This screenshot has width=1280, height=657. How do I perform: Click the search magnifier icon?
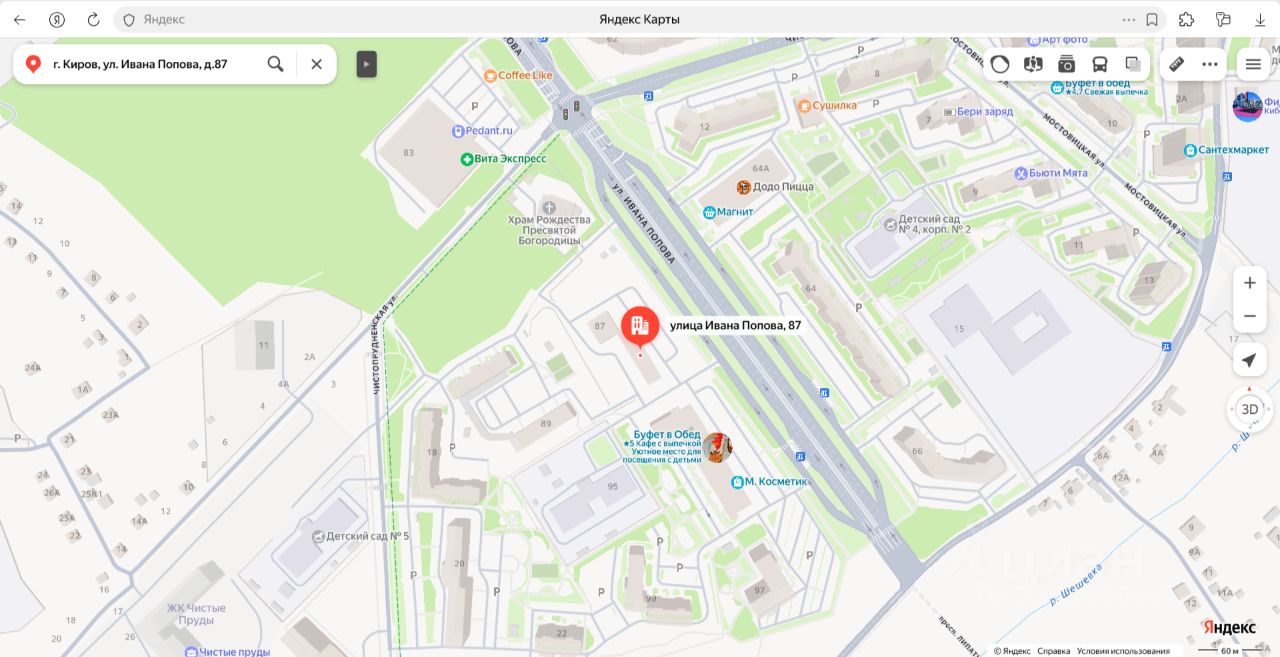point(276,64)
